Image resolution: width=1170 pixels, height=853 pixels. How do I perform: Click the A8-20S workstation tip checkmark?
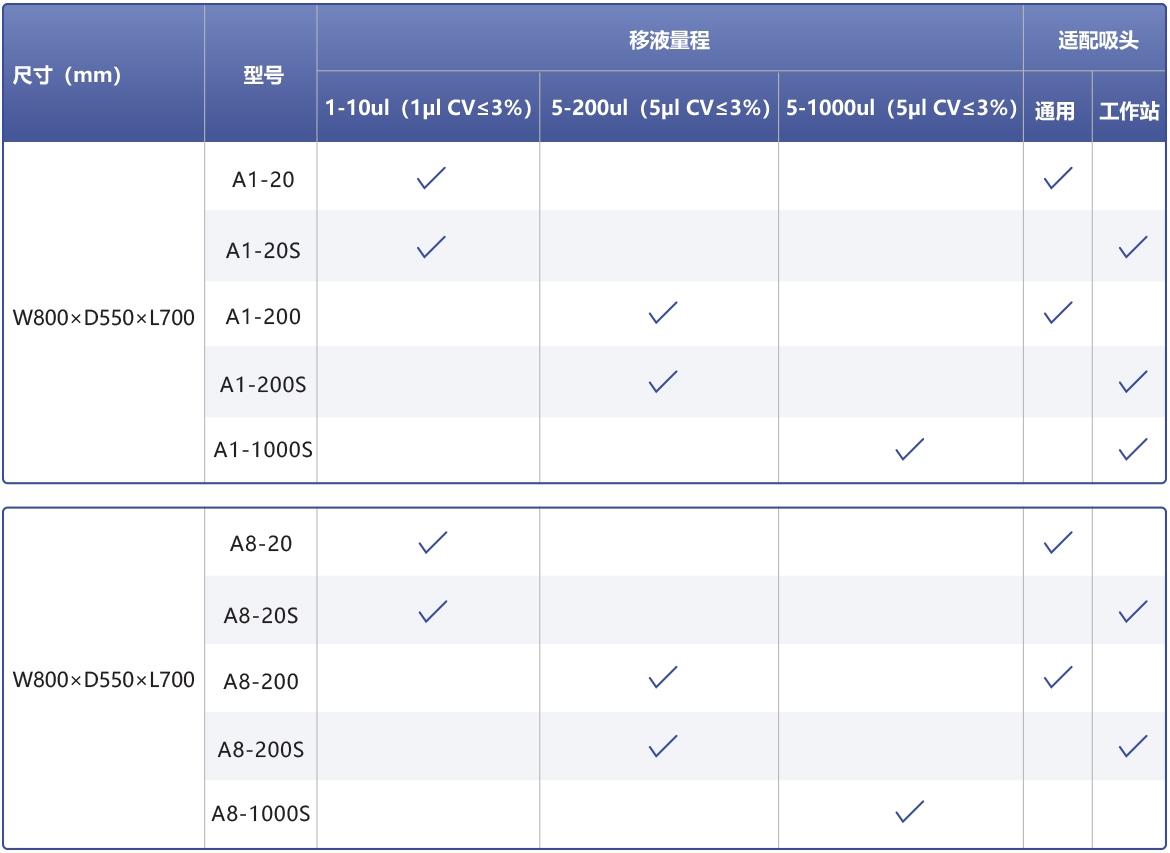1133,611
